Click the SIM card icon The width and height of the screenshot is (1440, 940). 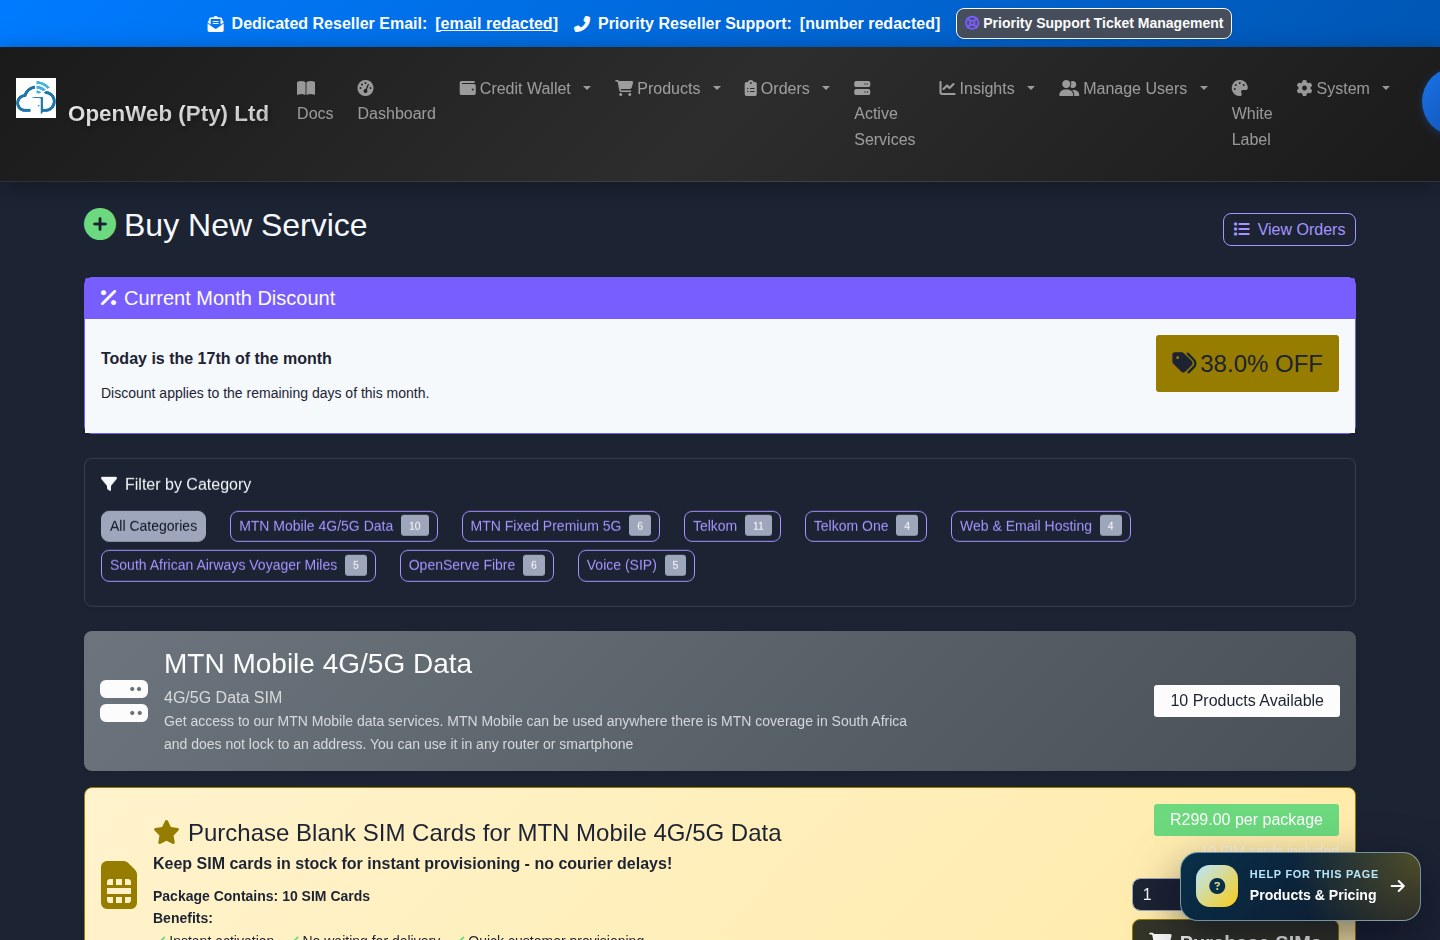coord(119,885)
